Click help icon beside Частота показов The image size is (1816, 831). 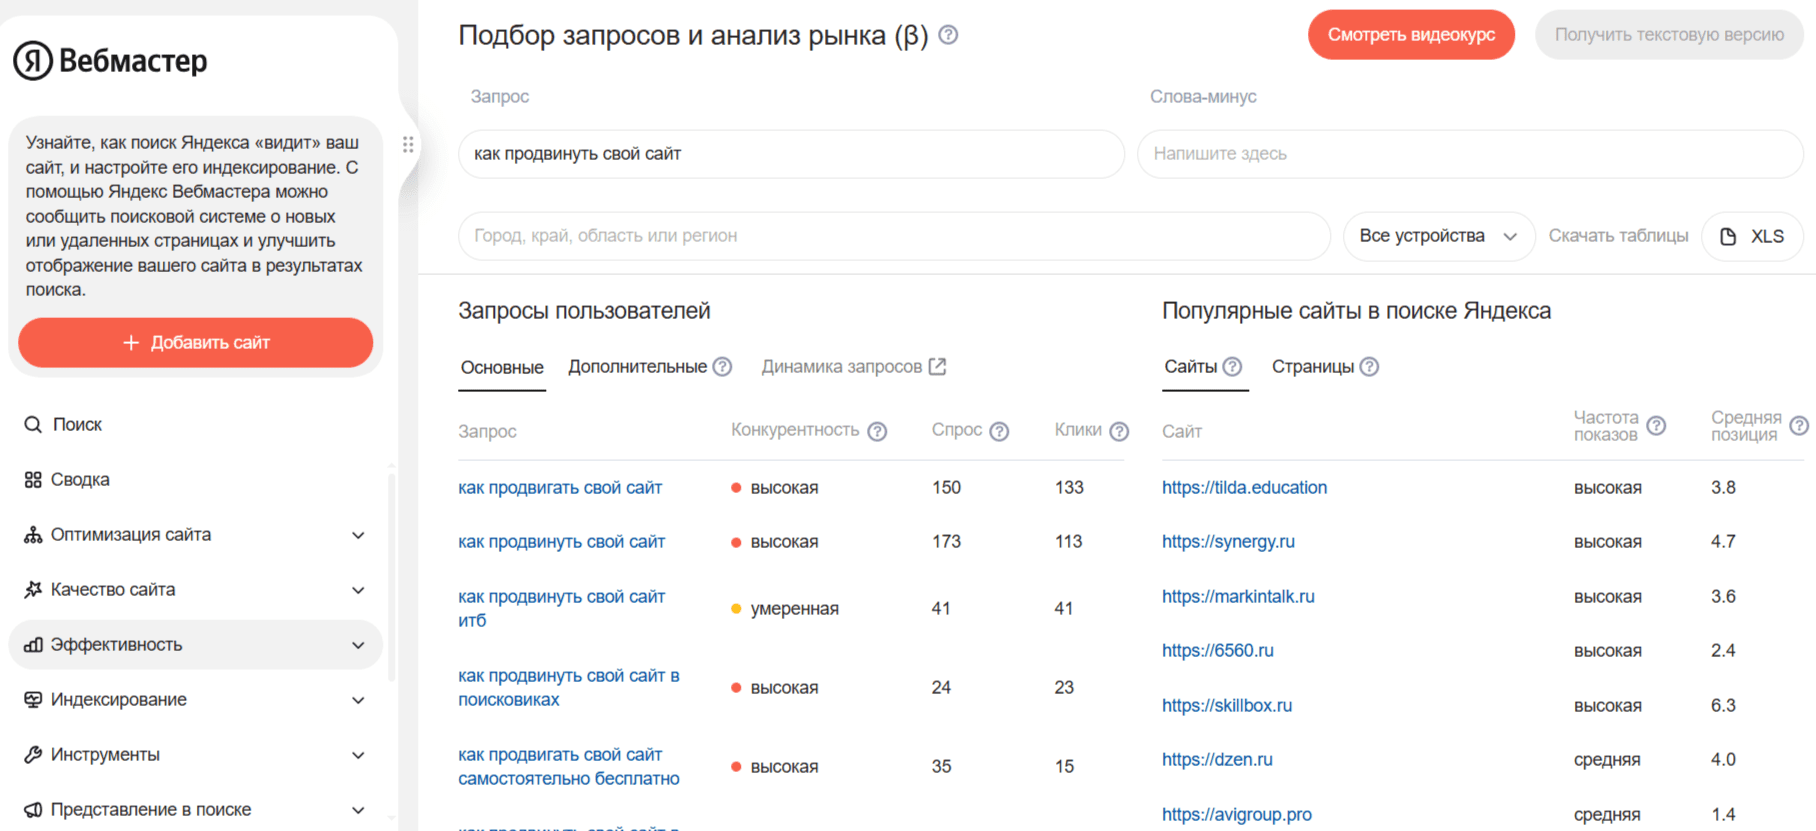(x=1656, y=426)
